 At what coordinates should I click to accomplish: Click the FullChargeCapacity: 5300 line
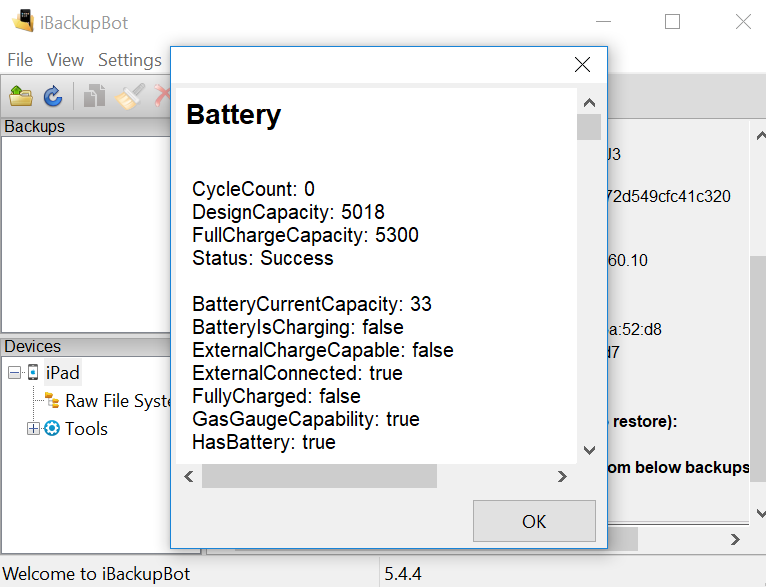pos(305,235)
